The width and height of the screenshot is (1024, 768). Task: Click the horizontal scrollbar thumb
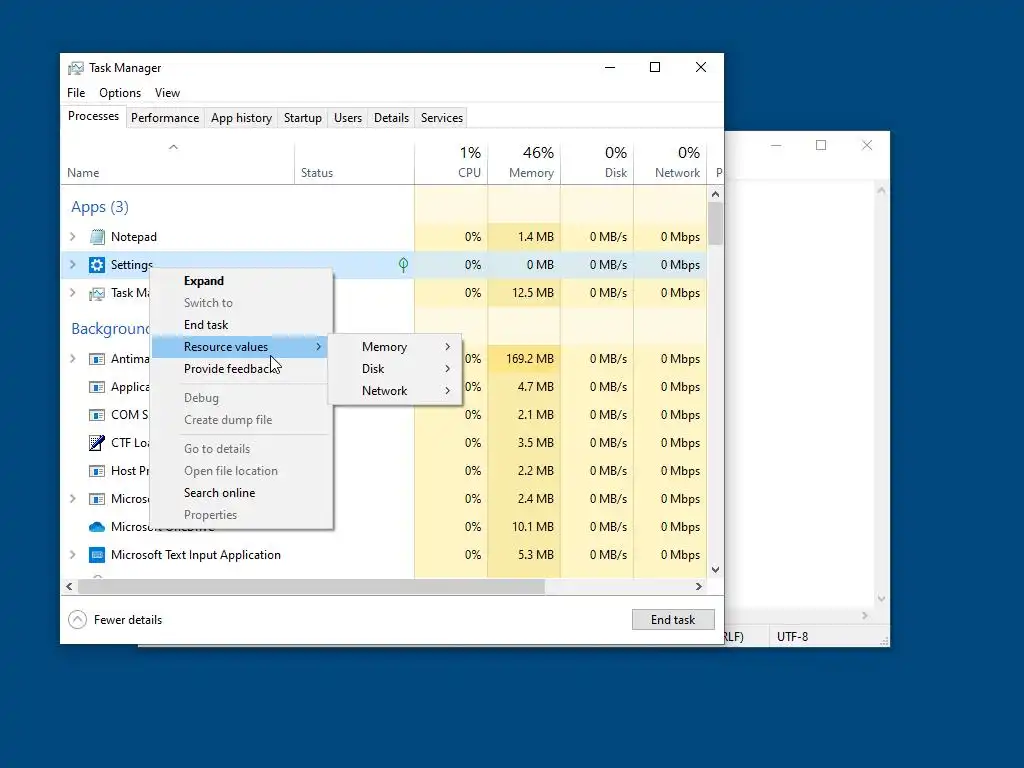click(311, 586)
